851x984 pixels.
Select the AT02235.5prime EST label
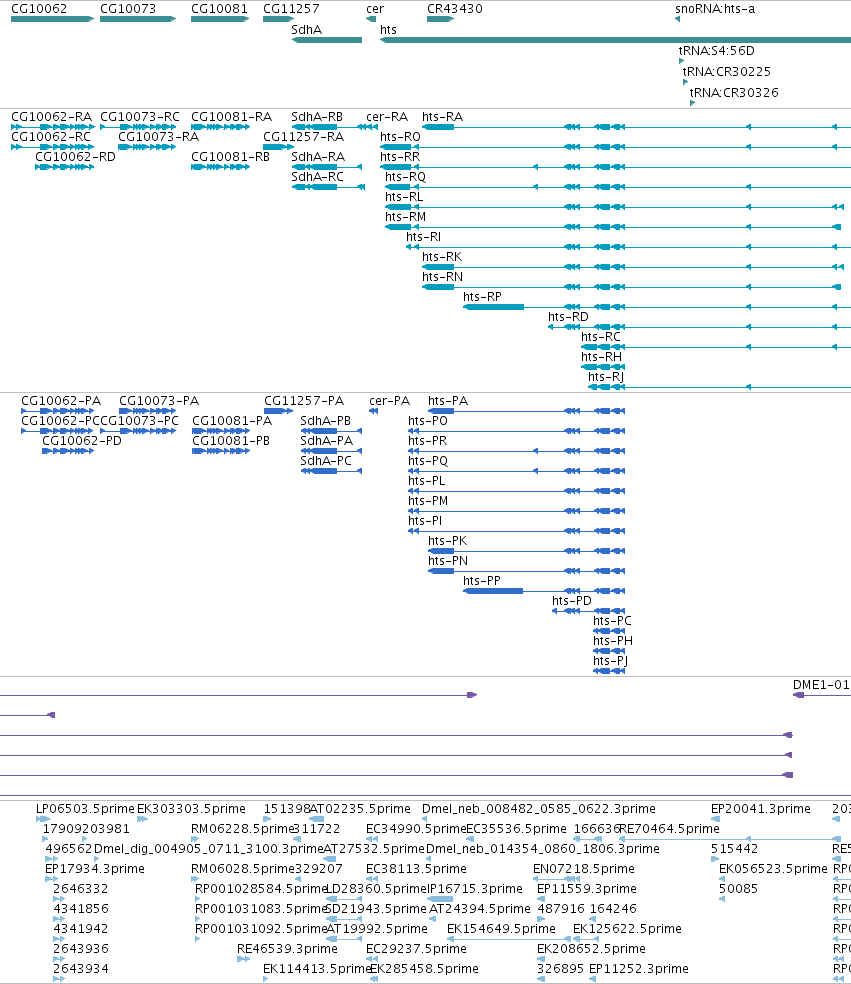point(360,809)
